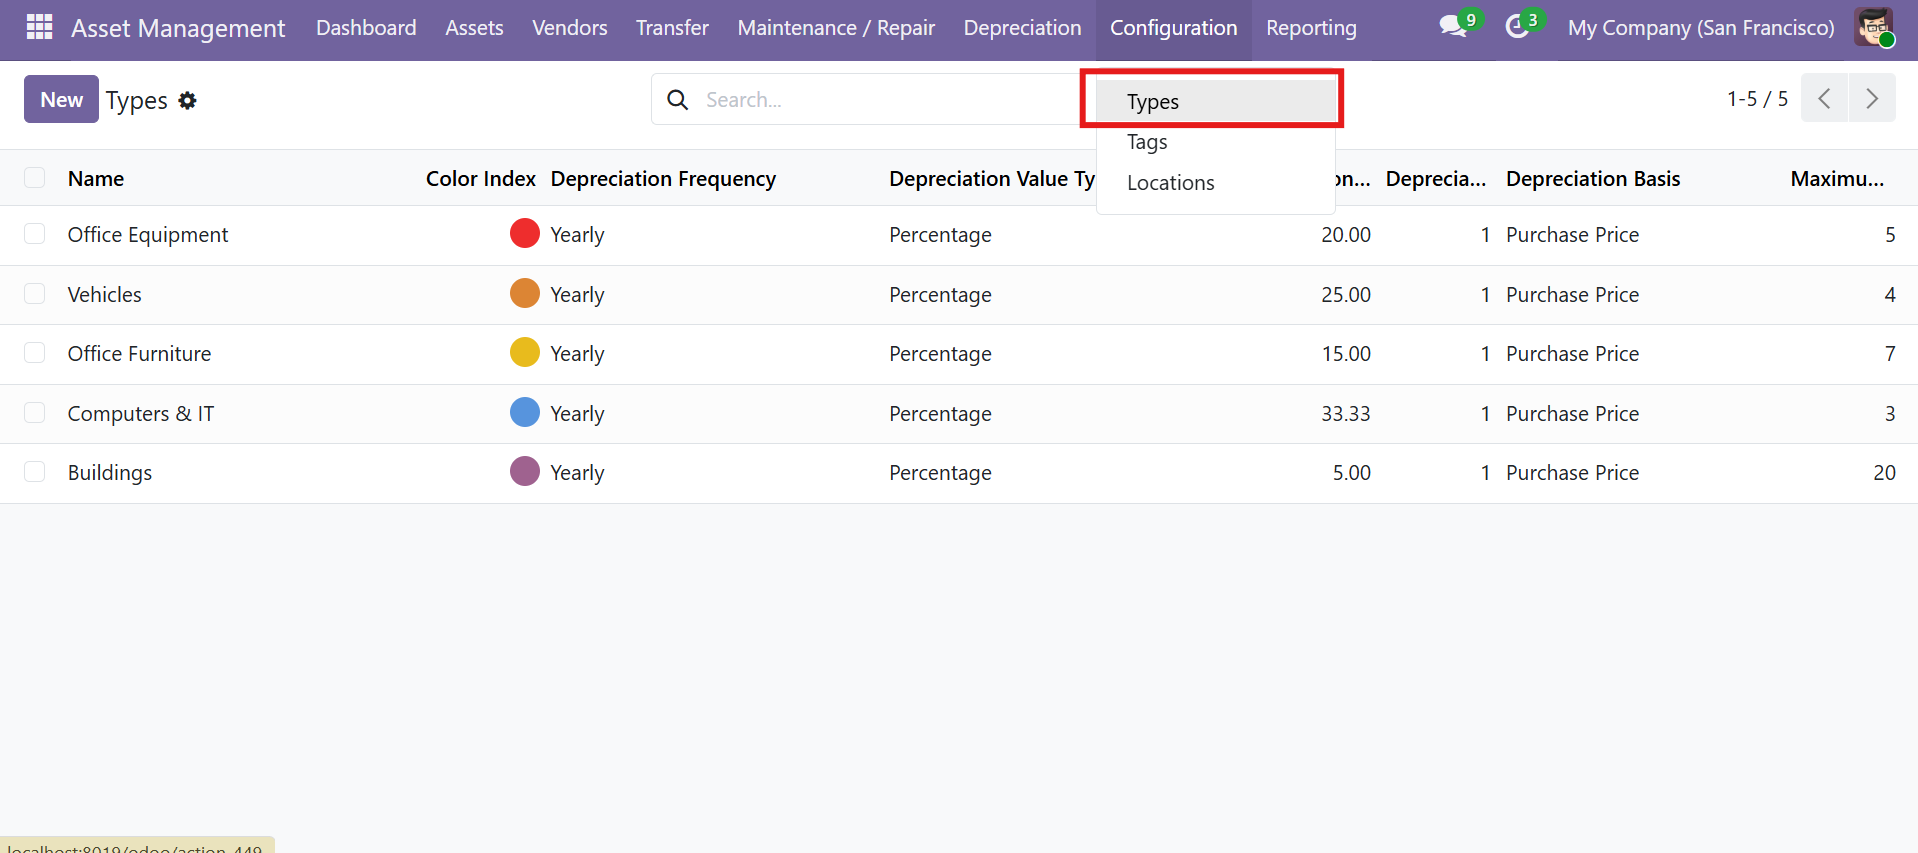Select the Vehicles row checkbox
The image size is (1918, 853).
pyautogui.click(x=35, y=294)
